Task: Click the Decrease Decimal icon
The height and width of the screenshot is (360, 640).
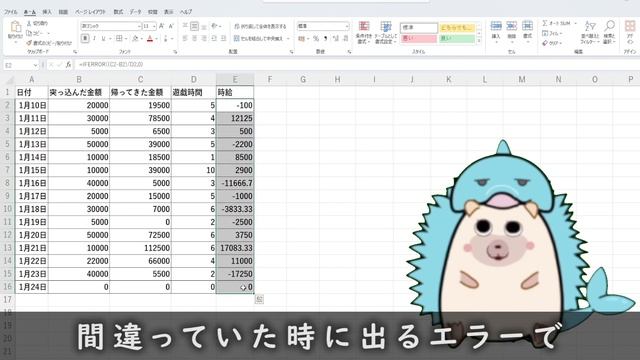Action: point(345,39)
